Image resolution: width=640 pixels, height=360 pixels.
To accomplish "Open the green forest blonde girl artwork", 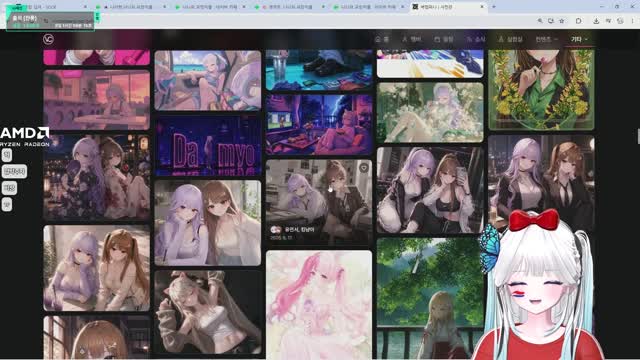I will (x=430, y=299).
